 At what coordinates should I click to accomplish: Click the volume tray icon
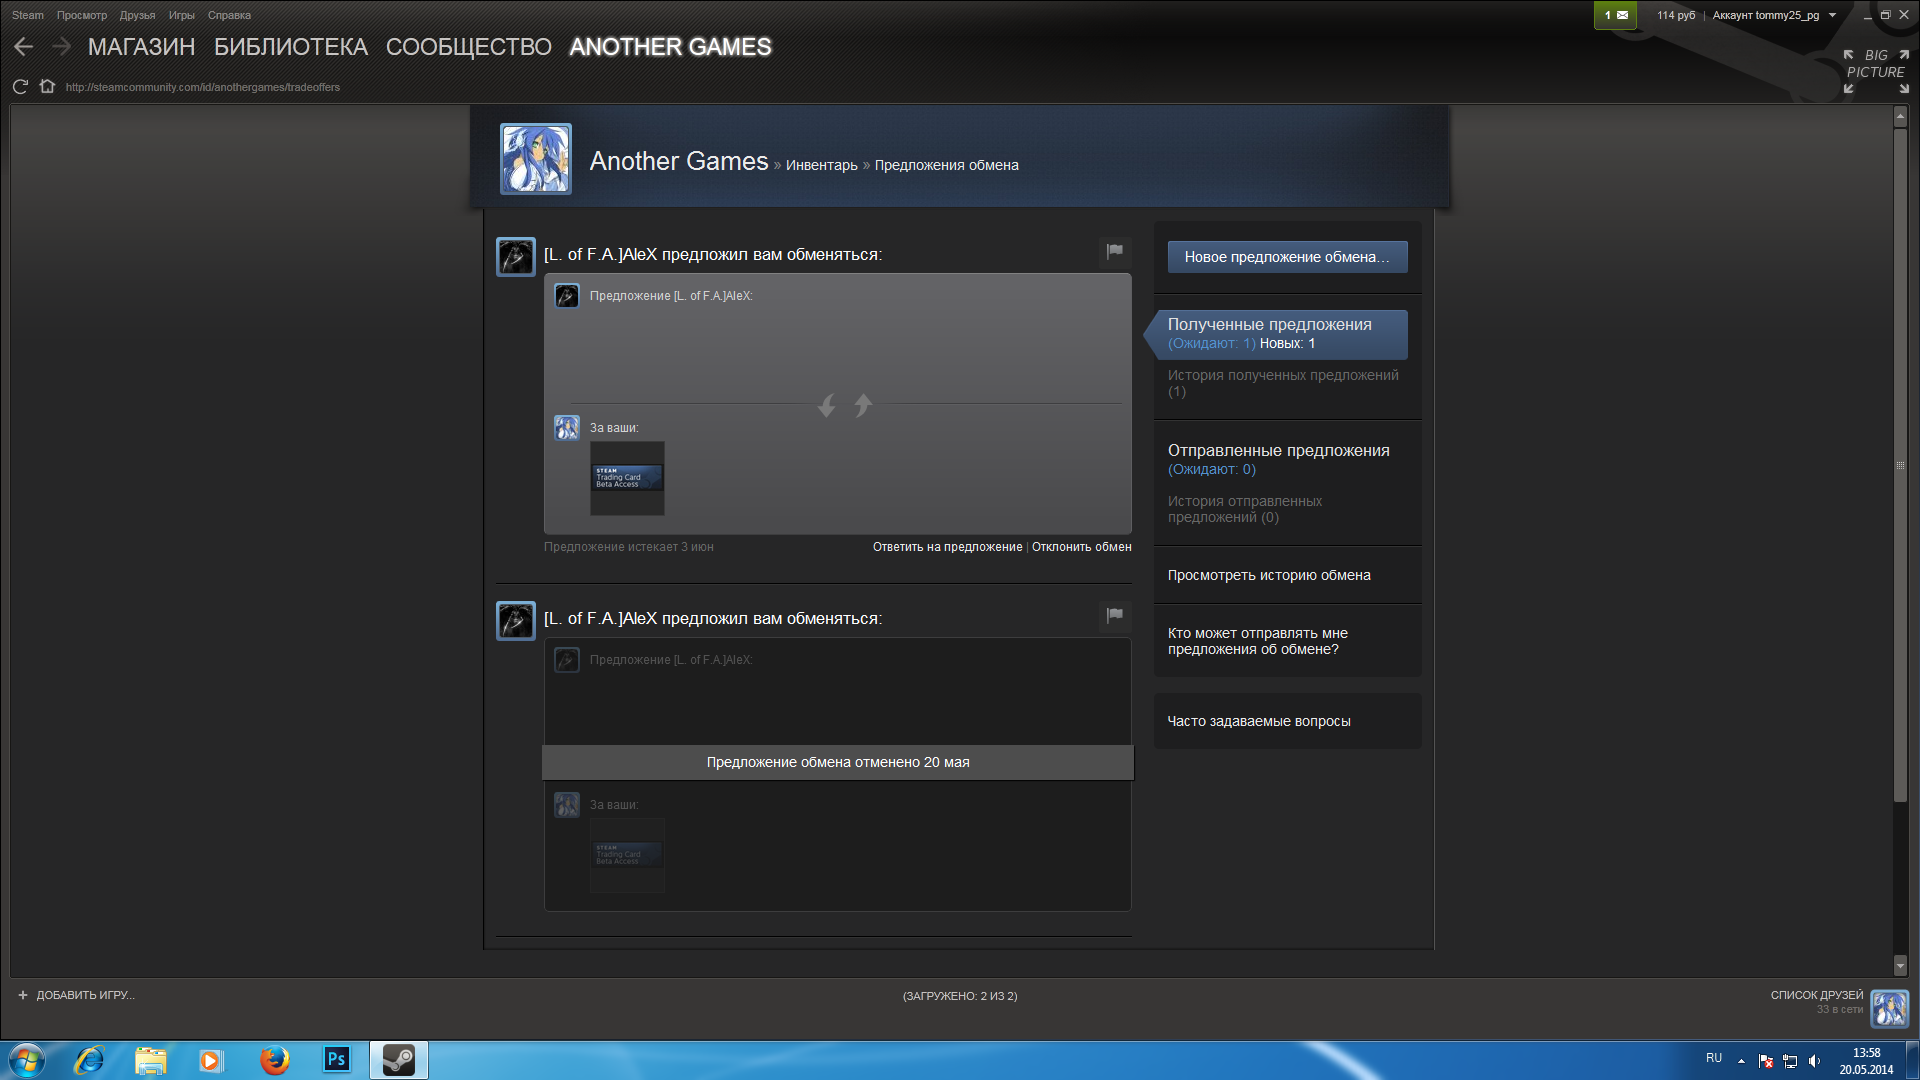1815,1061
